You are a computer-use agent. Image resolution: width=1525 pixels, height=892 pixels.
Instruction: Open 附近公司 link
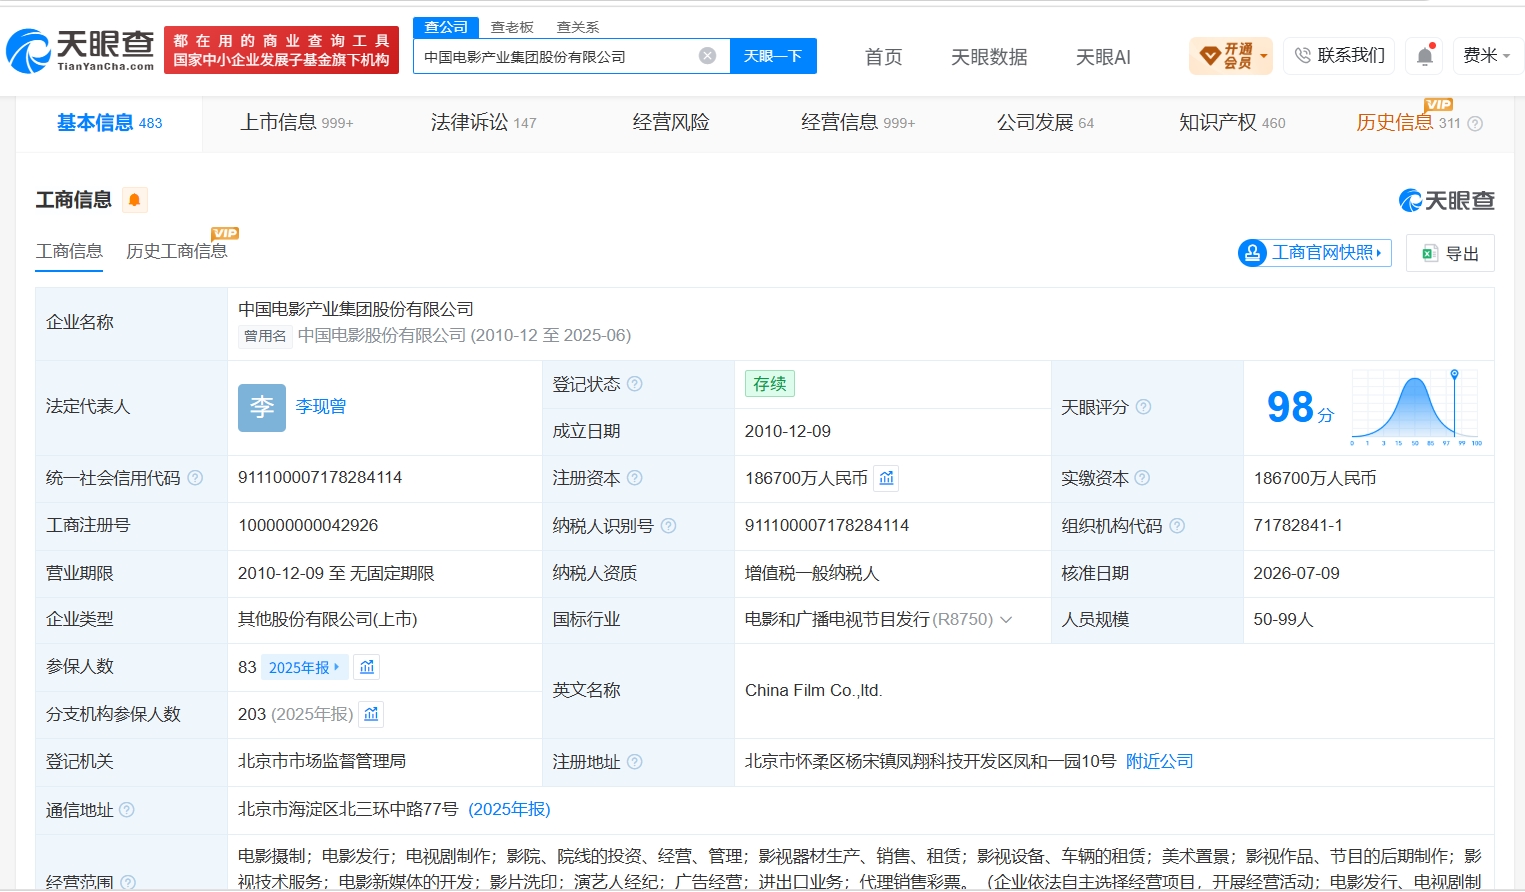(1160, 762)
